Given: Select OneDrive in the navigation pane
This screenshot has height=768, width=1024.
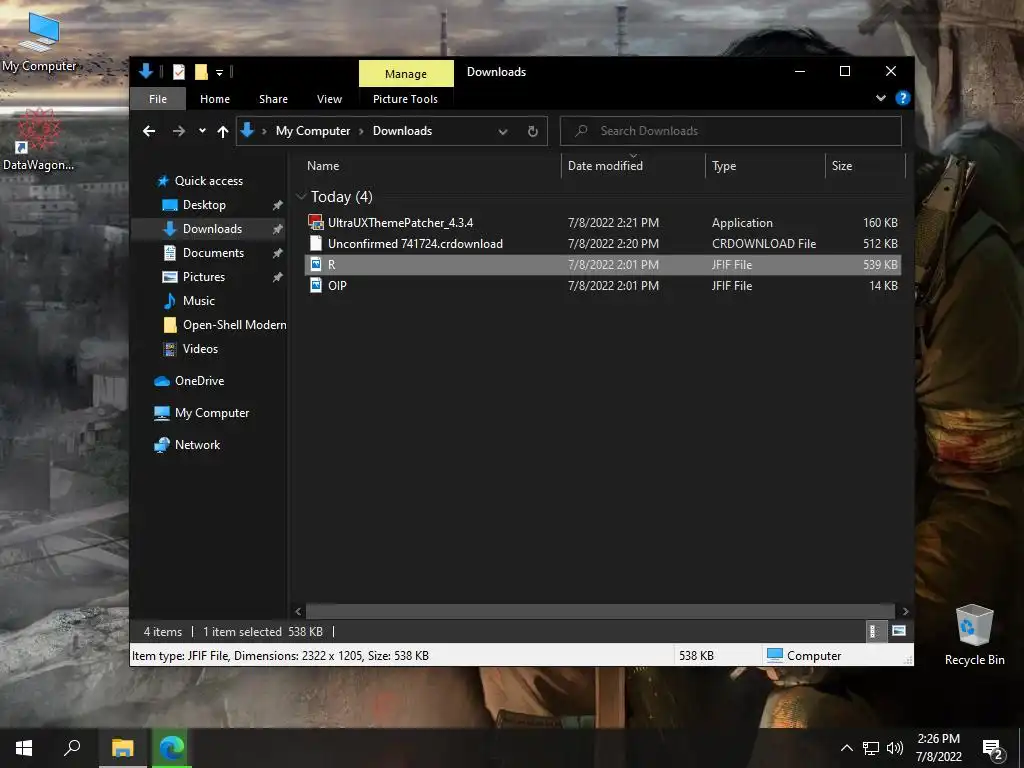Looking at the screenshot, I should click(x=199, y=381).
